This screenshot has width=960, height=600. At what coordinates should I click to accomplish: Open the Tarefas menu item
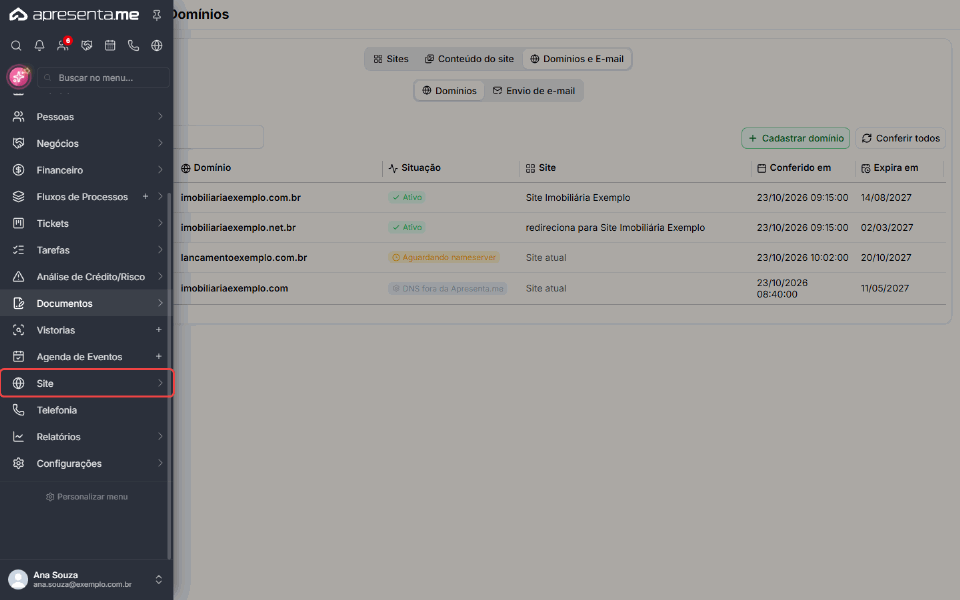tap(86, 250)
